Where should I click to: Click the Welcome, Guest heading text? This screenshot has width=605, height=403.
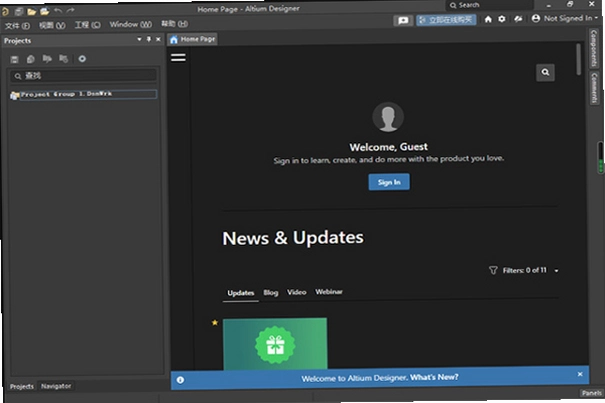point(389,147)
